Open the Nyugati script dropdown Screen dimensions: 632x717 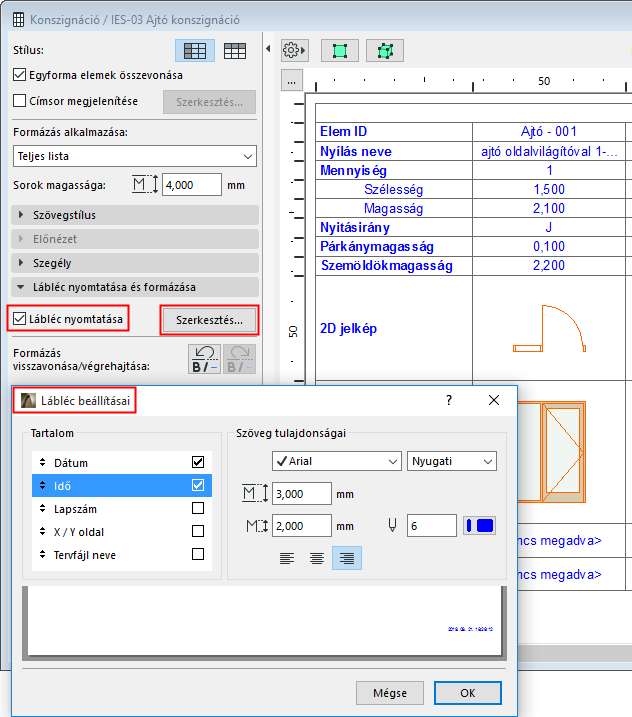(x=452, y=461)
